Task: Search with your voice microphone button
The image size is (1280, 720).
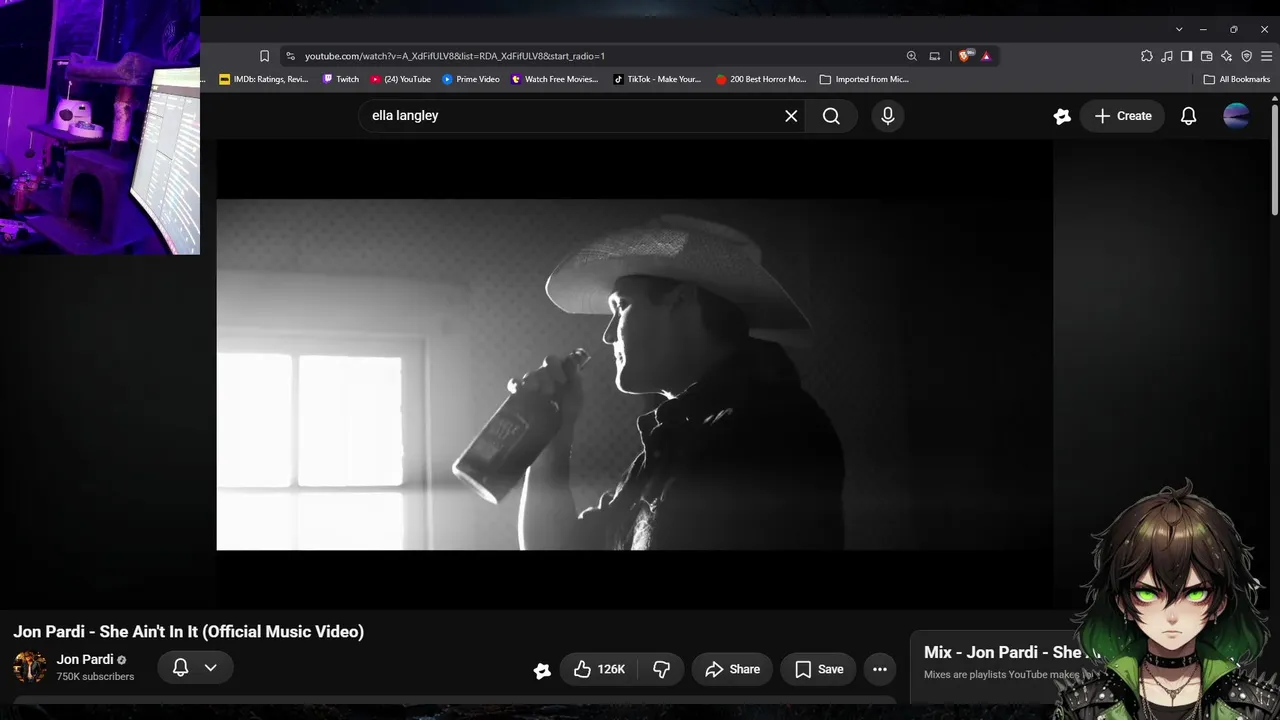Action: click(887, 116)
